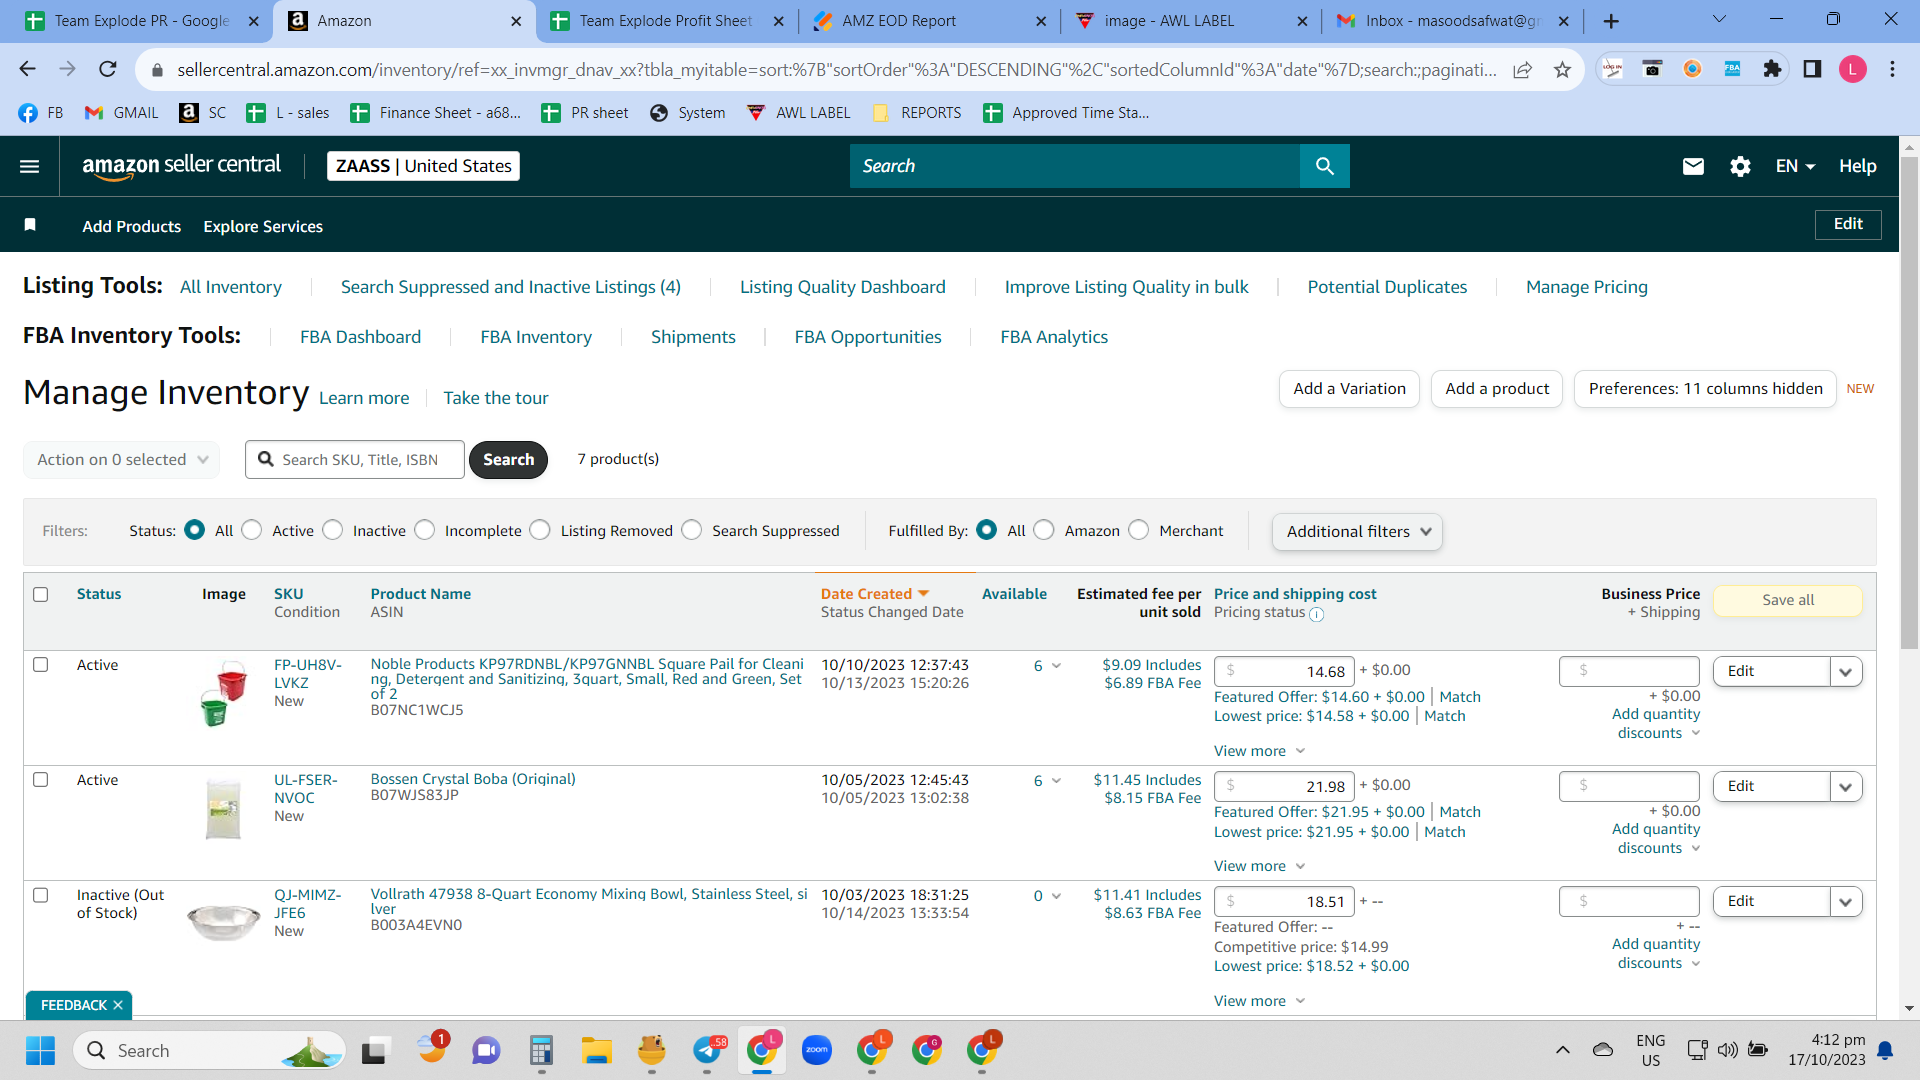Check the Vollrath Mixing Bowl row checkbox
1920x1080 pixels.
(41, 895)
